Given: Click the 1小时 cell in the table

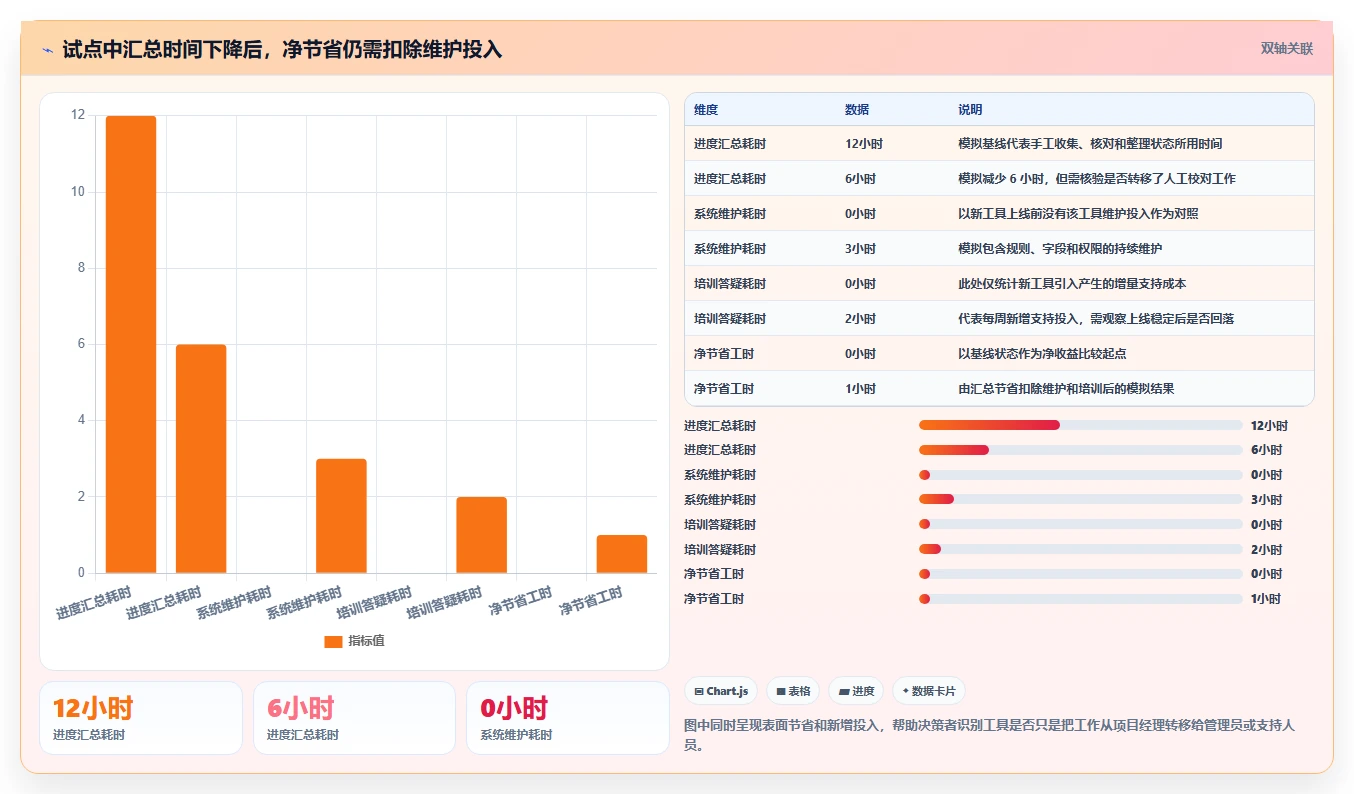Looking at the screenshot, I should (x=861, y=389).
